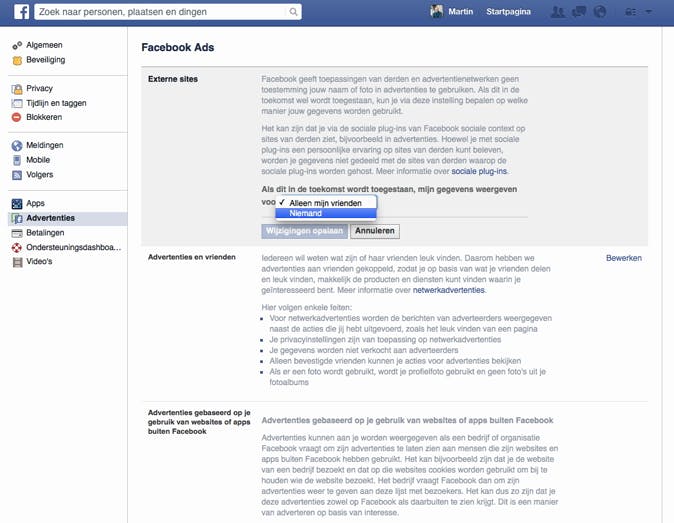The image size is (674, 523).
Task: Open the Apps settings section
Action: pyautogui.click(x=35, y=203)
